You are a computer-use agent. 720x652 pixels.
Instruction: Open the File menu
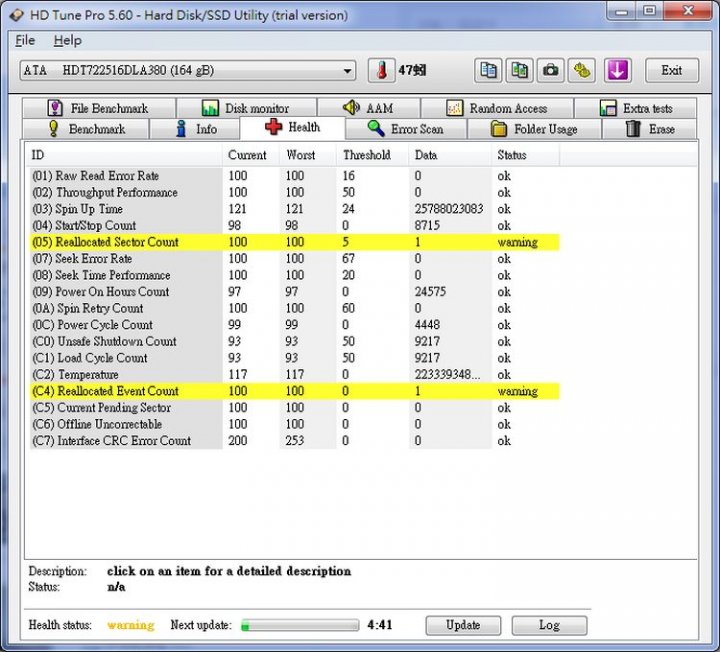tap(25, 40)
